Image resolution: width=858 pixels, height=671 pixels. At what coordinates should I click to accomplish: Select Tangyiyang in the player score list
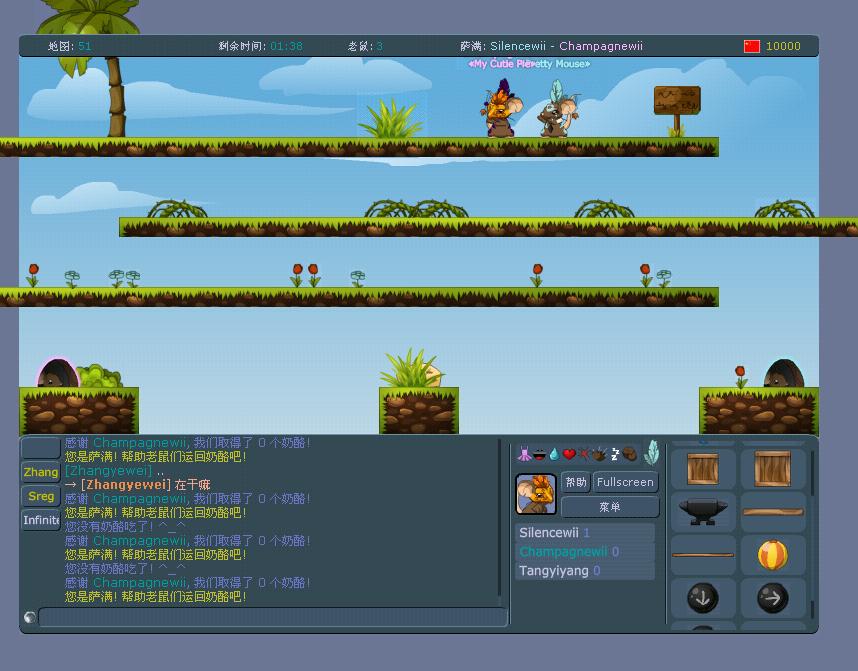click(585, 571)
